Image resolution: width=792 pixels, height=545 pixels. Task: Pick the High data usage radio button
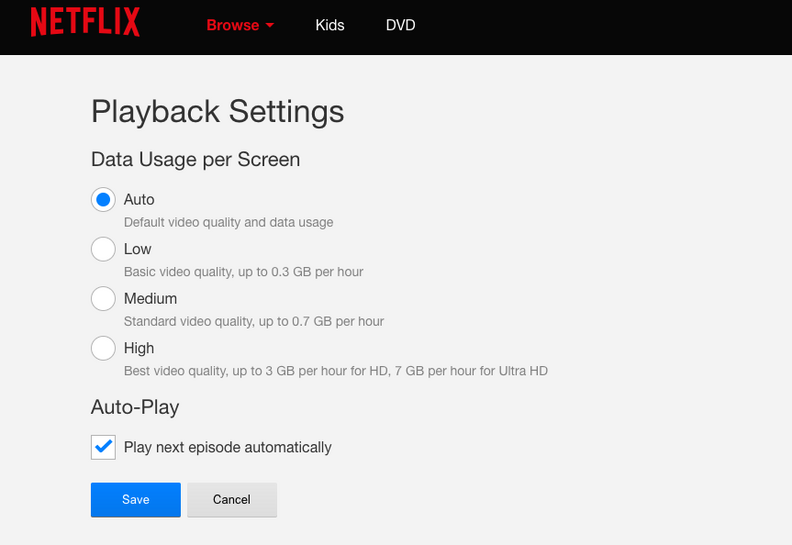[x=103, y=348]
